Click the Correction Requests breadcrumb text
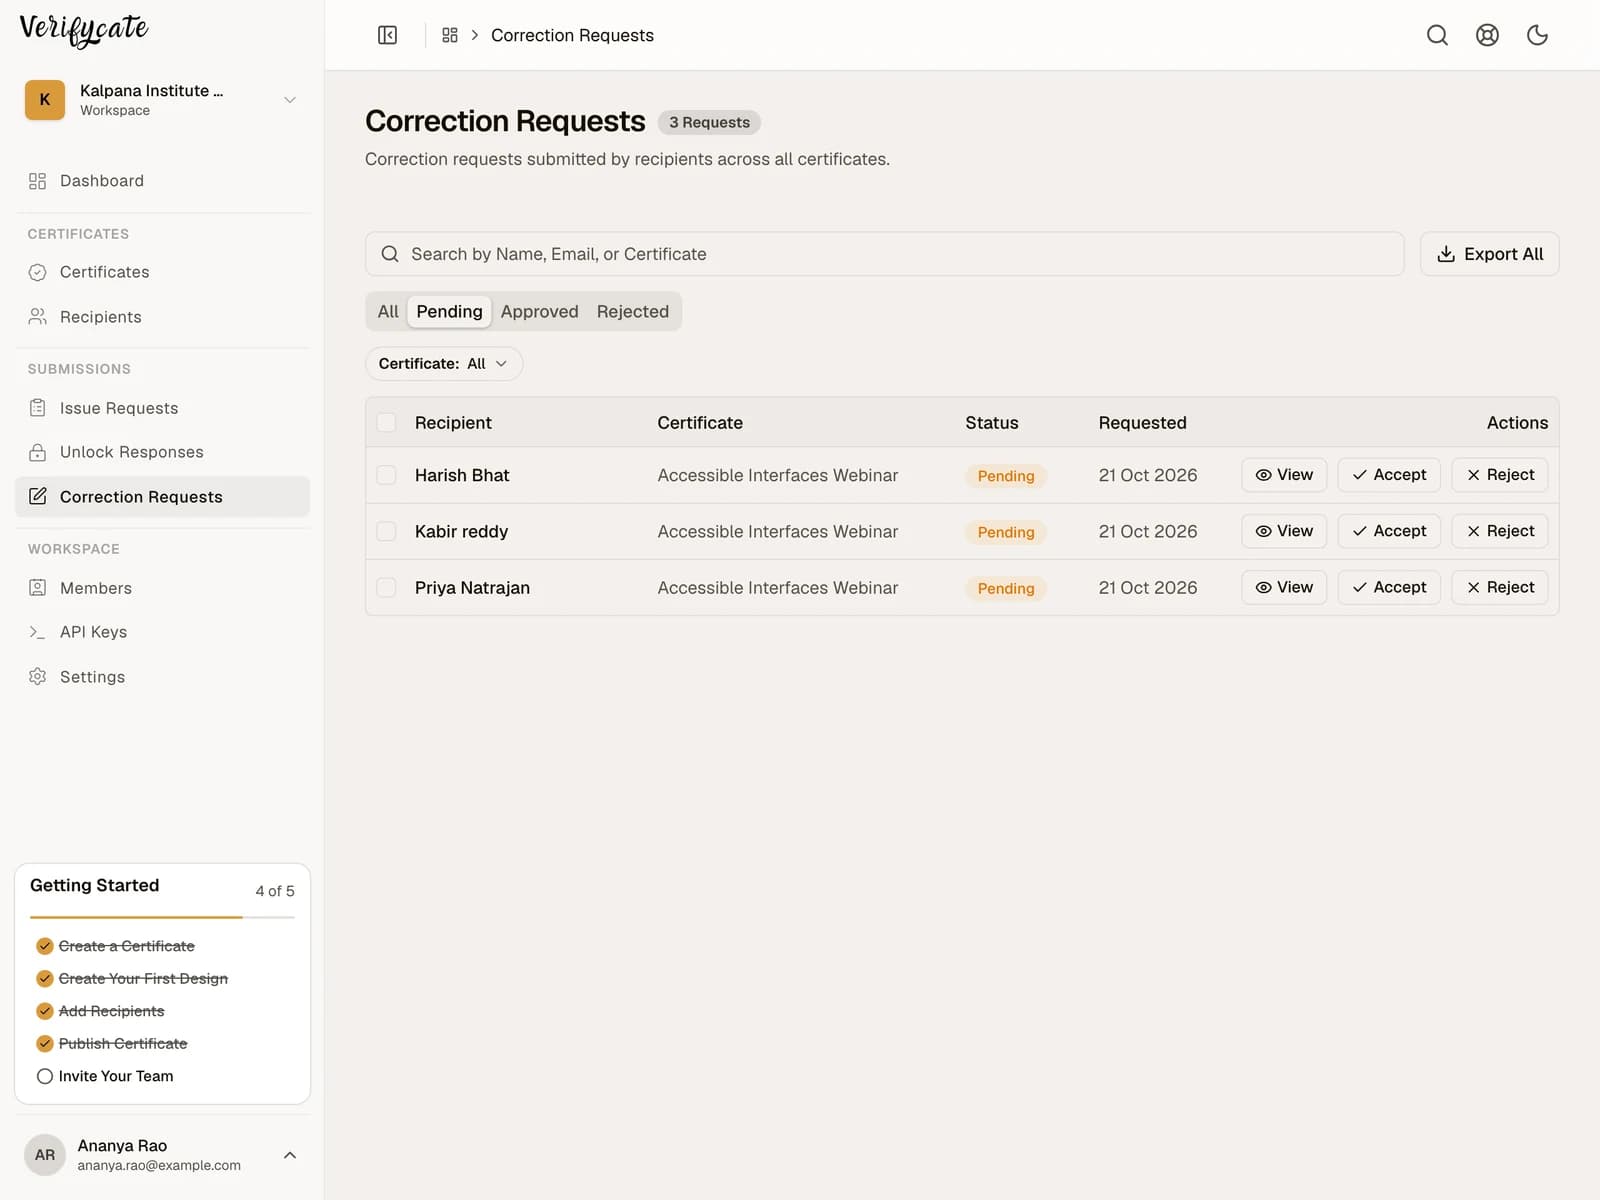This screenshot has height=1200, width=1600. pos(572,35)
